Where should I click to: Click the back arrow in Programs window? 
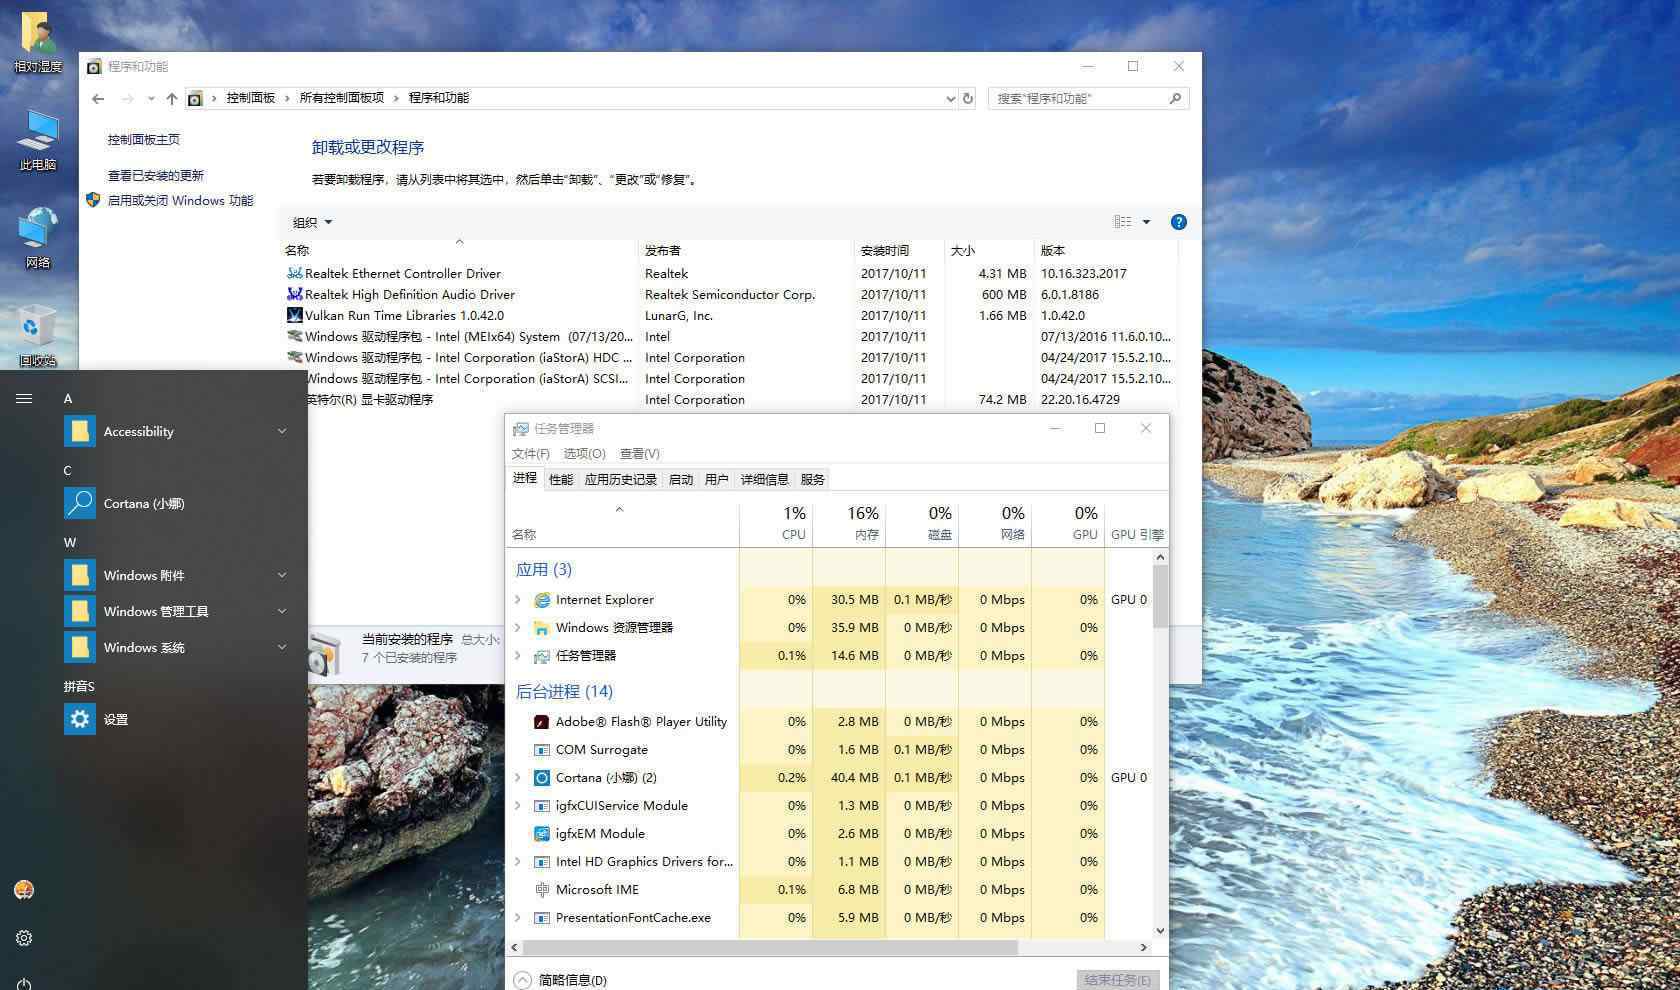[x=98, y=98]
